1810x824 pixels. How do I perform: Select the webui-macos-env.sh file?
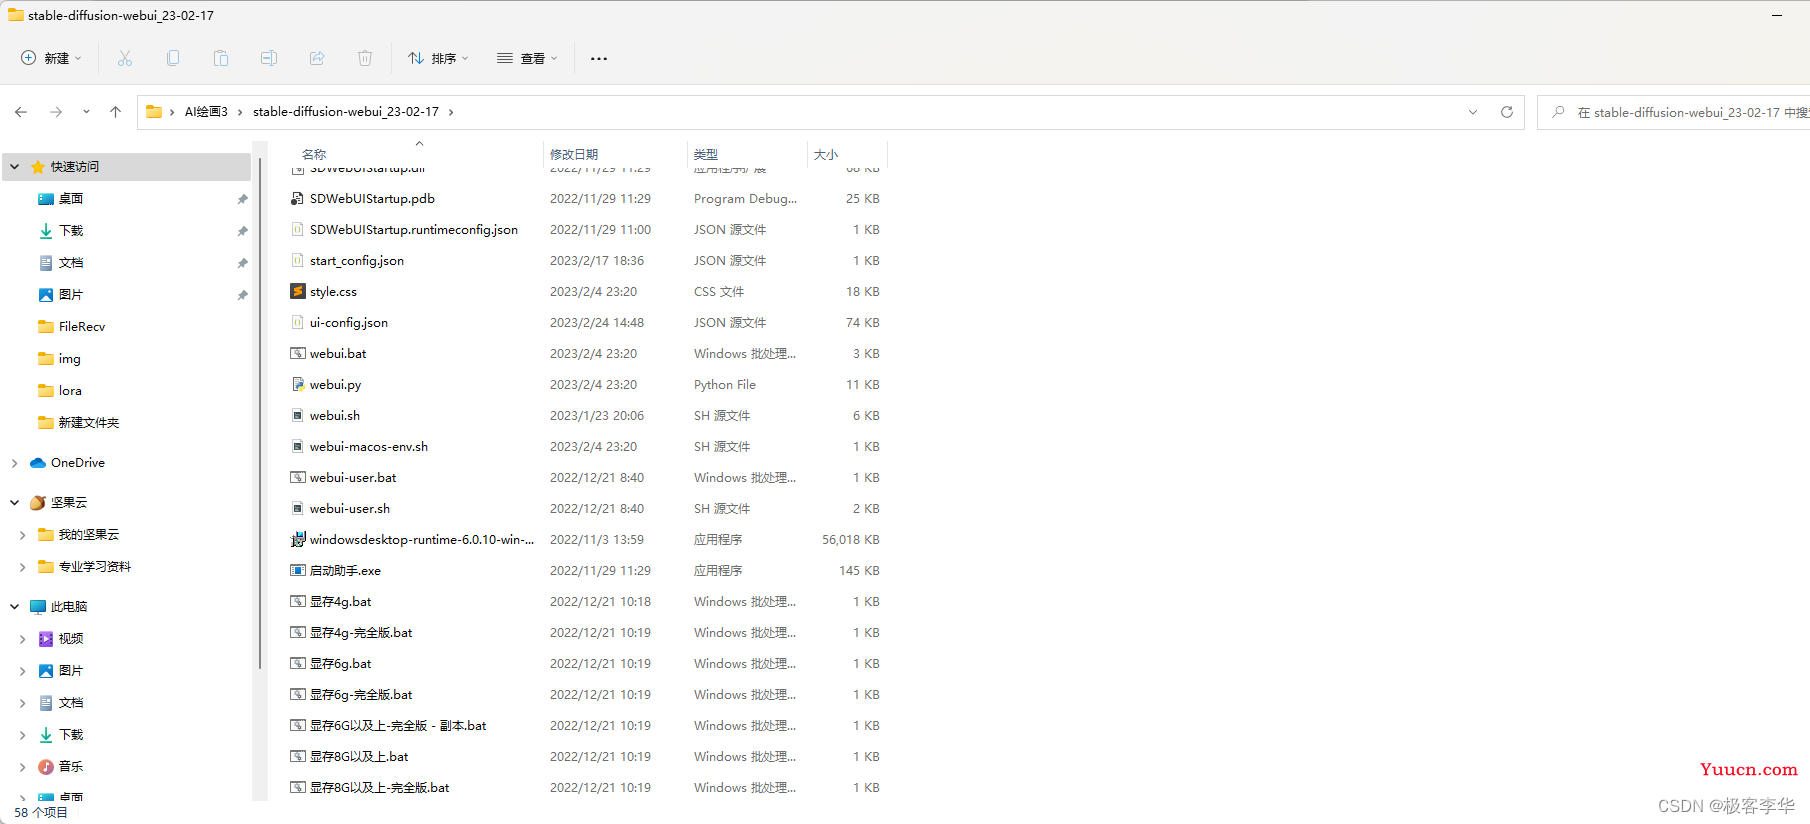369,446
